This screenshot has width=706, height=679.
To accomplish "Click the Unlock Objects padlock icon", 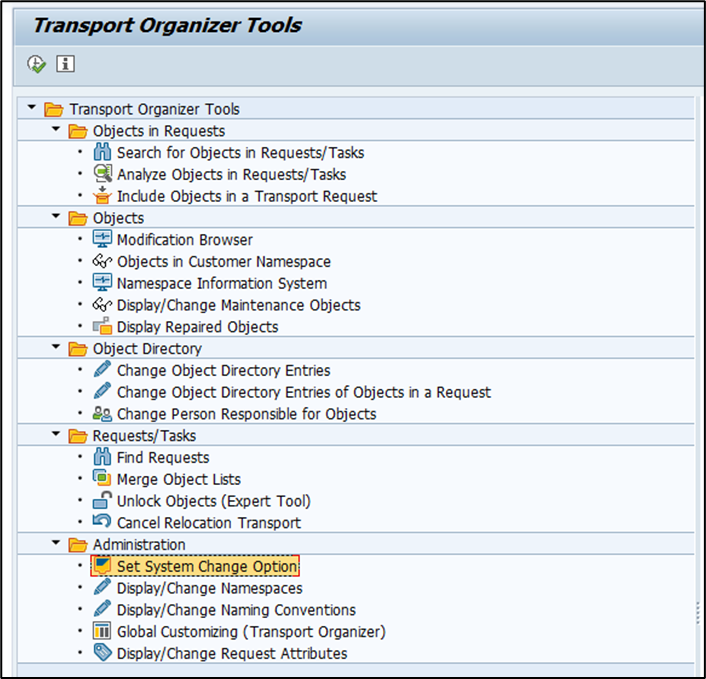I will [102, 501].
